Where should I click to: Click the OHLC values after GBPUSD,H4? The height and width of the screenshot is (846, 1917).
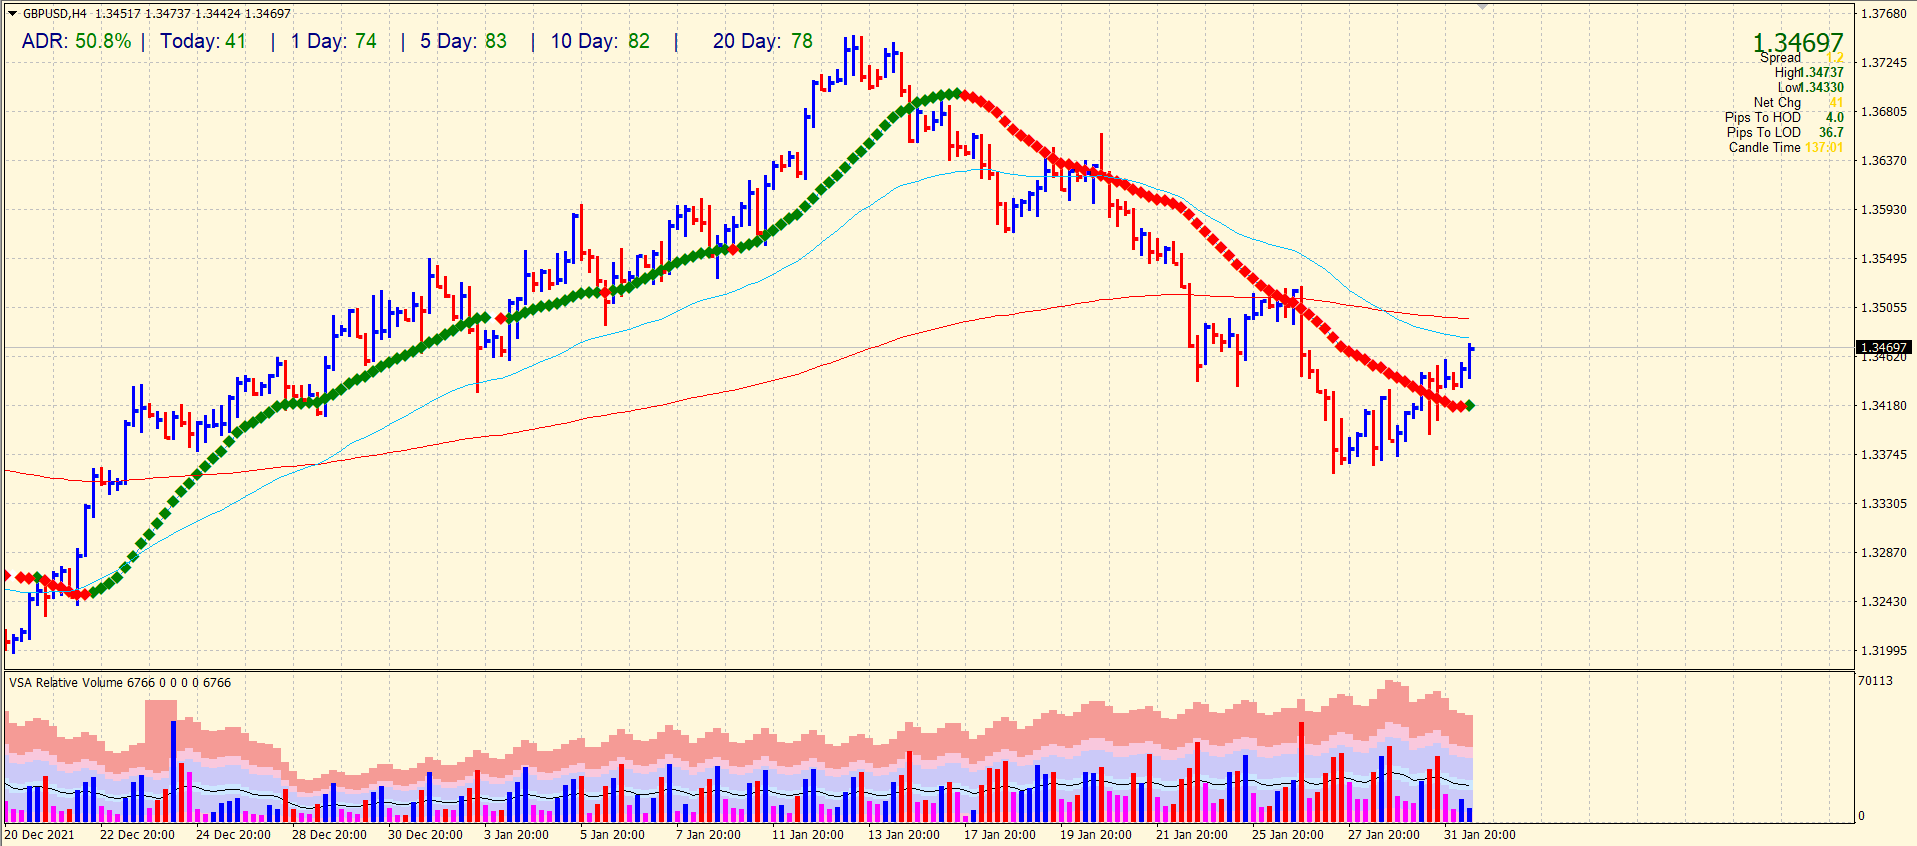(x=193, y=14)
